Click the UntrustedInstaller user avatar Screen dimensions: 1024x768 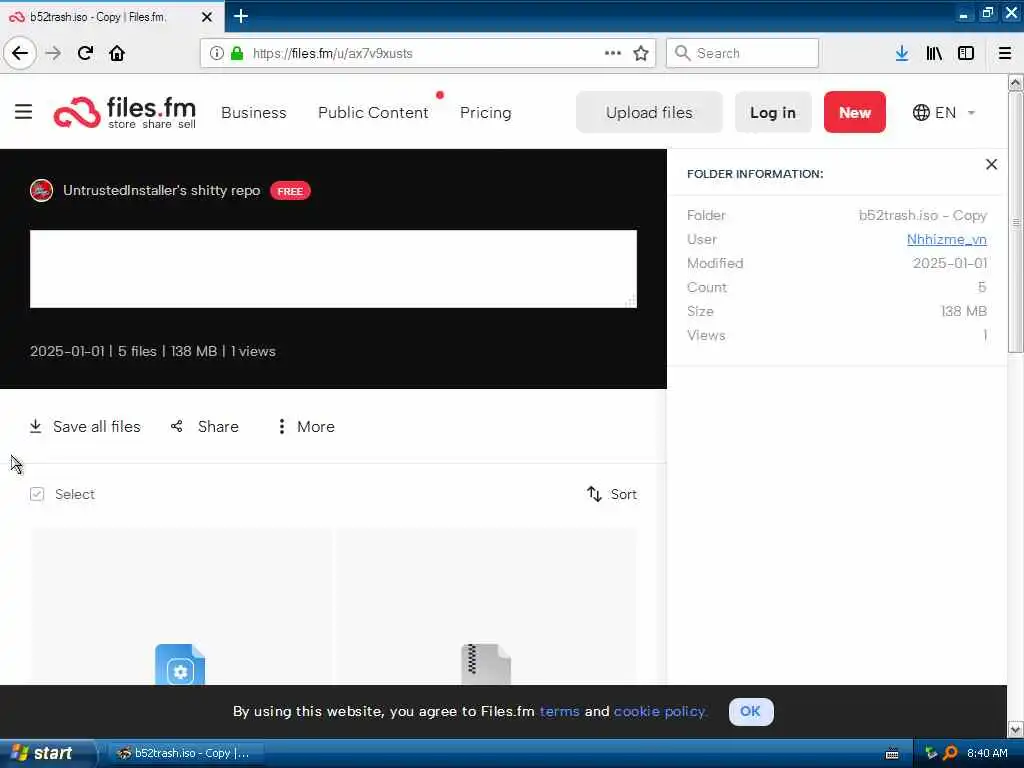tap(42, 191)
